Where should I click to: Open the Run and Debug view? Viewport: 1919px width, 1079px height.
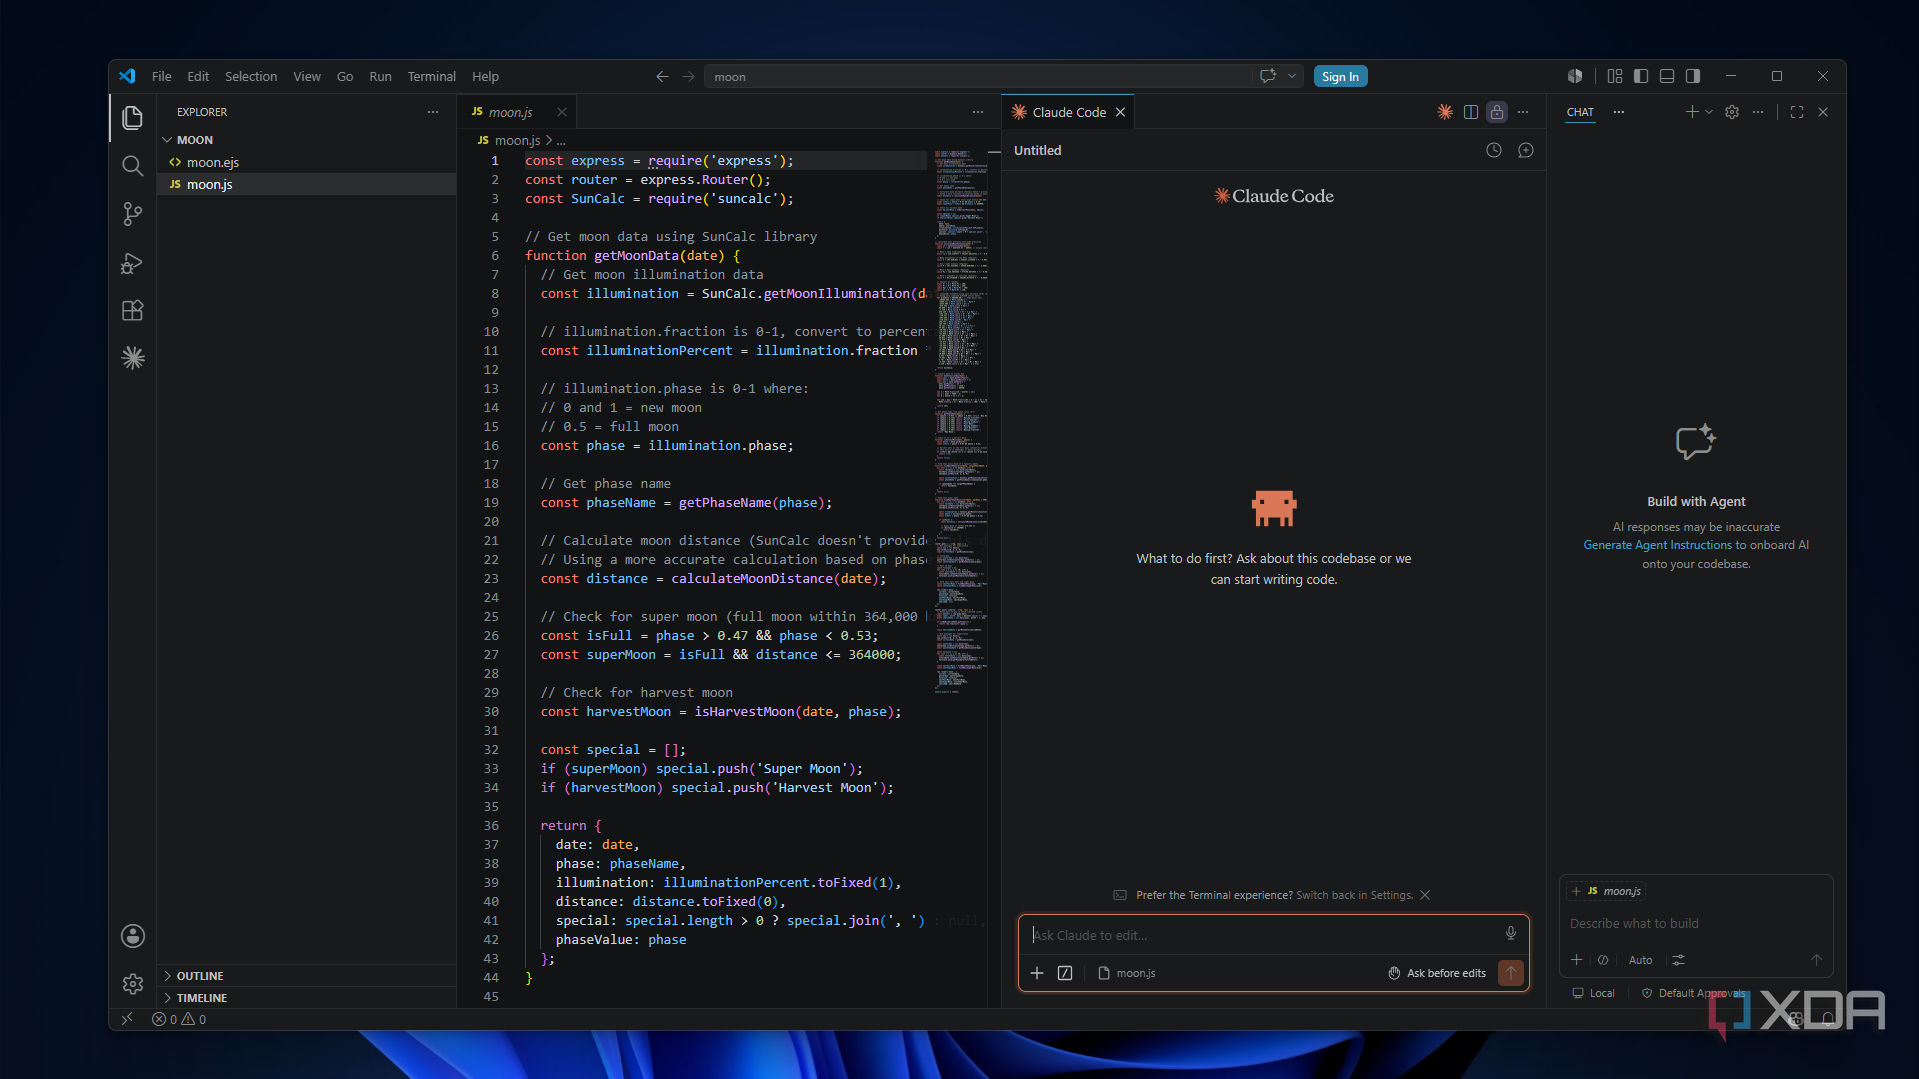[x=132, y=263]
